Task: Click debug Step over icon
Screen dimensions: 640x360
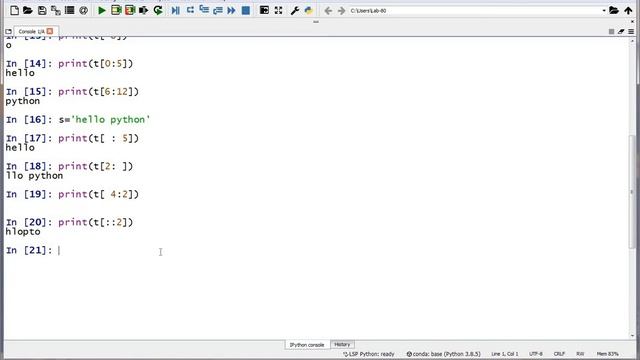Action: click(x=190, y=11)
